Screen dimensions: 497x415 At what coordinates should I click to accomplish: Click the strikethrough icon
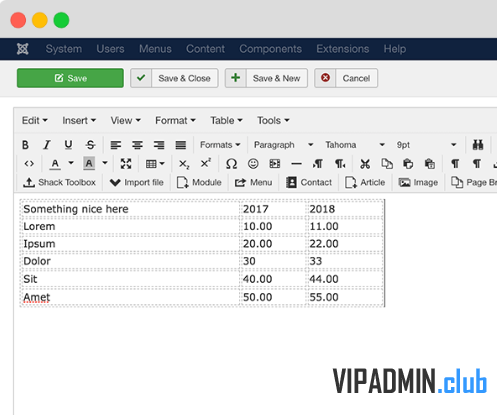[x=90, y=145]
